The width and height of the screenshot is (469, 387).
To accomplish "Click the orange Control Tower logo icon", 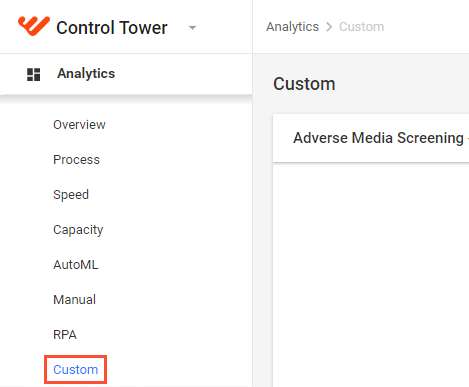I will [34, 25].
